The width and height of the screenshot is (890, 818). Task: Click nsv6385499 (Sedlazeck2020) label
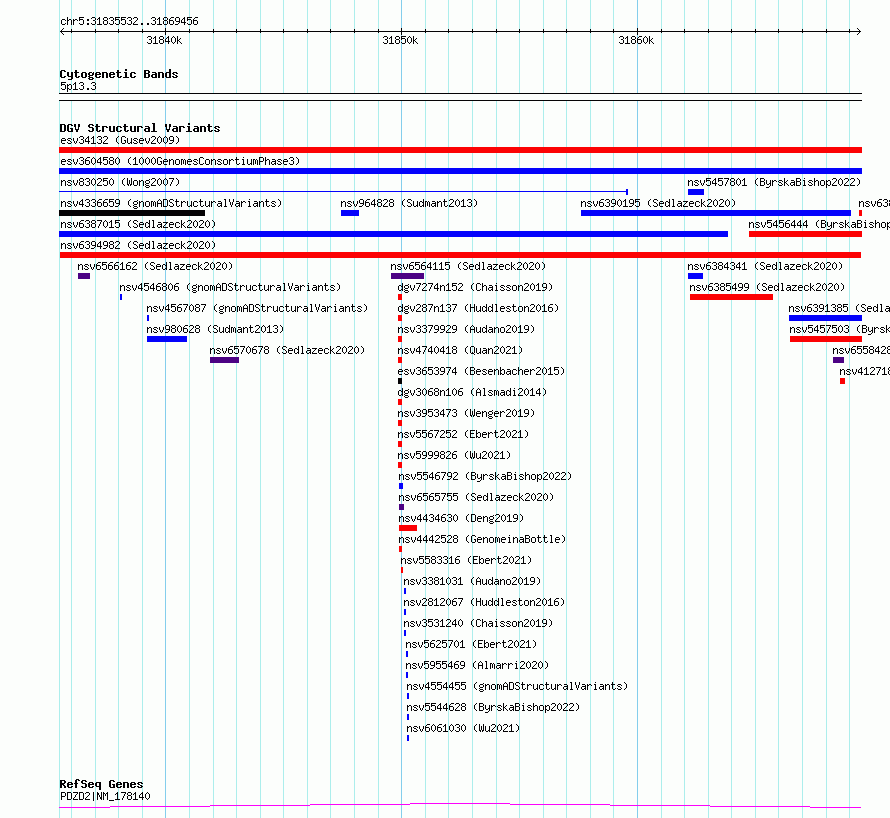tap(767, 287)
